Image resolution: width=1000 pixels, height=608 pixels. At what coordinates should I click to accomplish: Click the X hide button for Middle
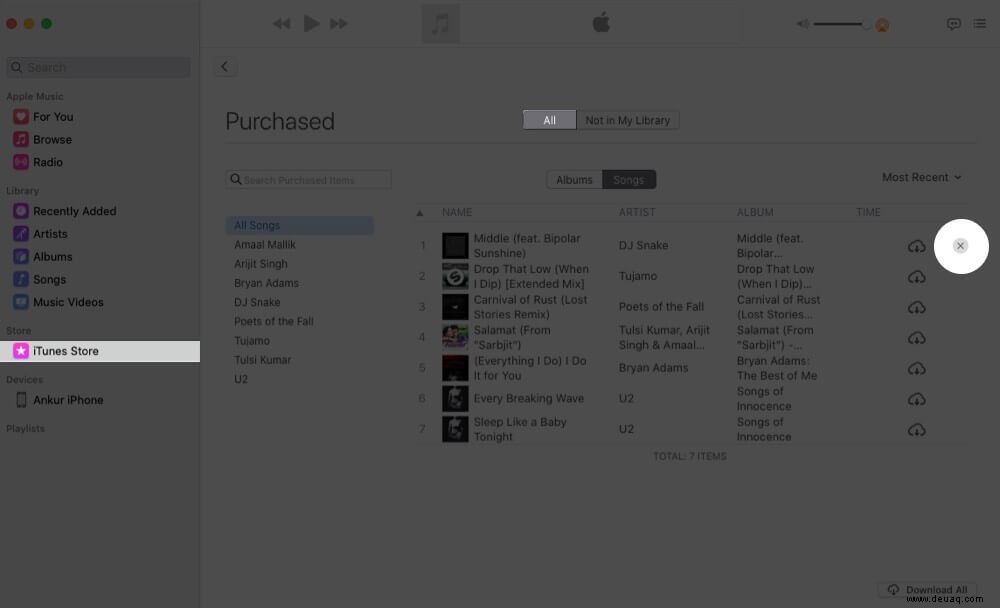tap(960, 246)
